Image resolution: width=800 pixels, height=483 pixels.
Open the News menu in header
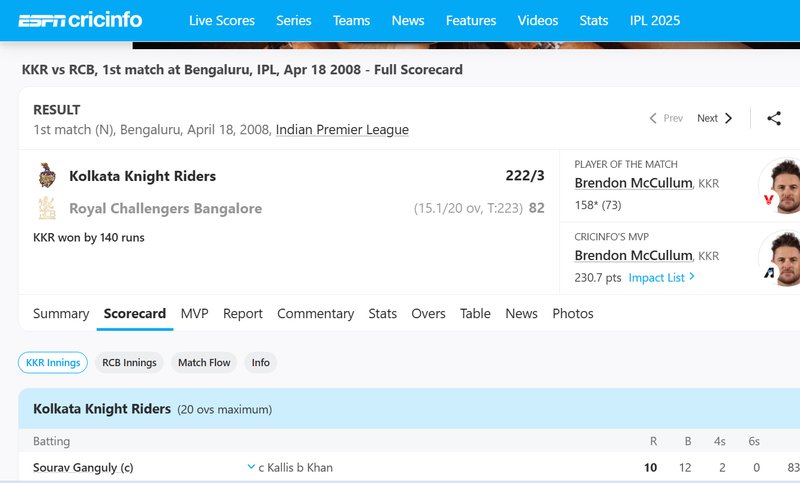(x=408, y=20)
